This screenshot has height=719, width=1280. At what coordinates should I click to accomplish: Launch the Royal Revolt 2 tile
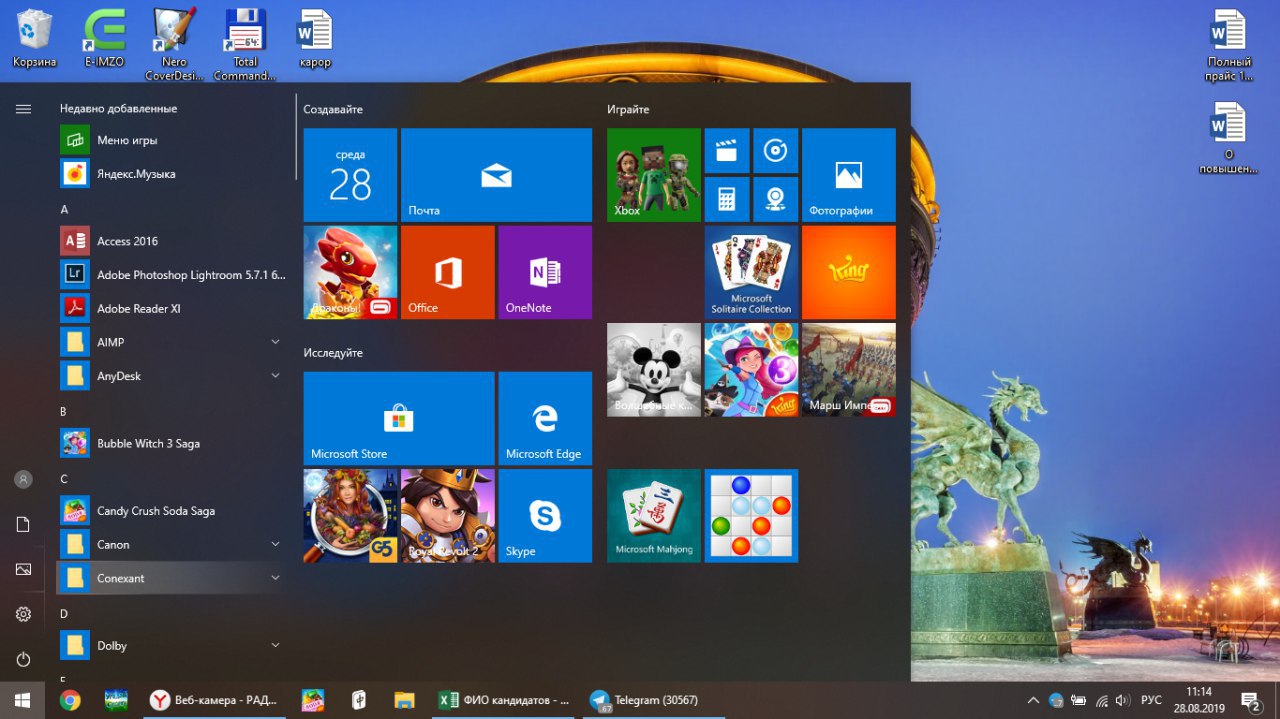tap(448, 516)
